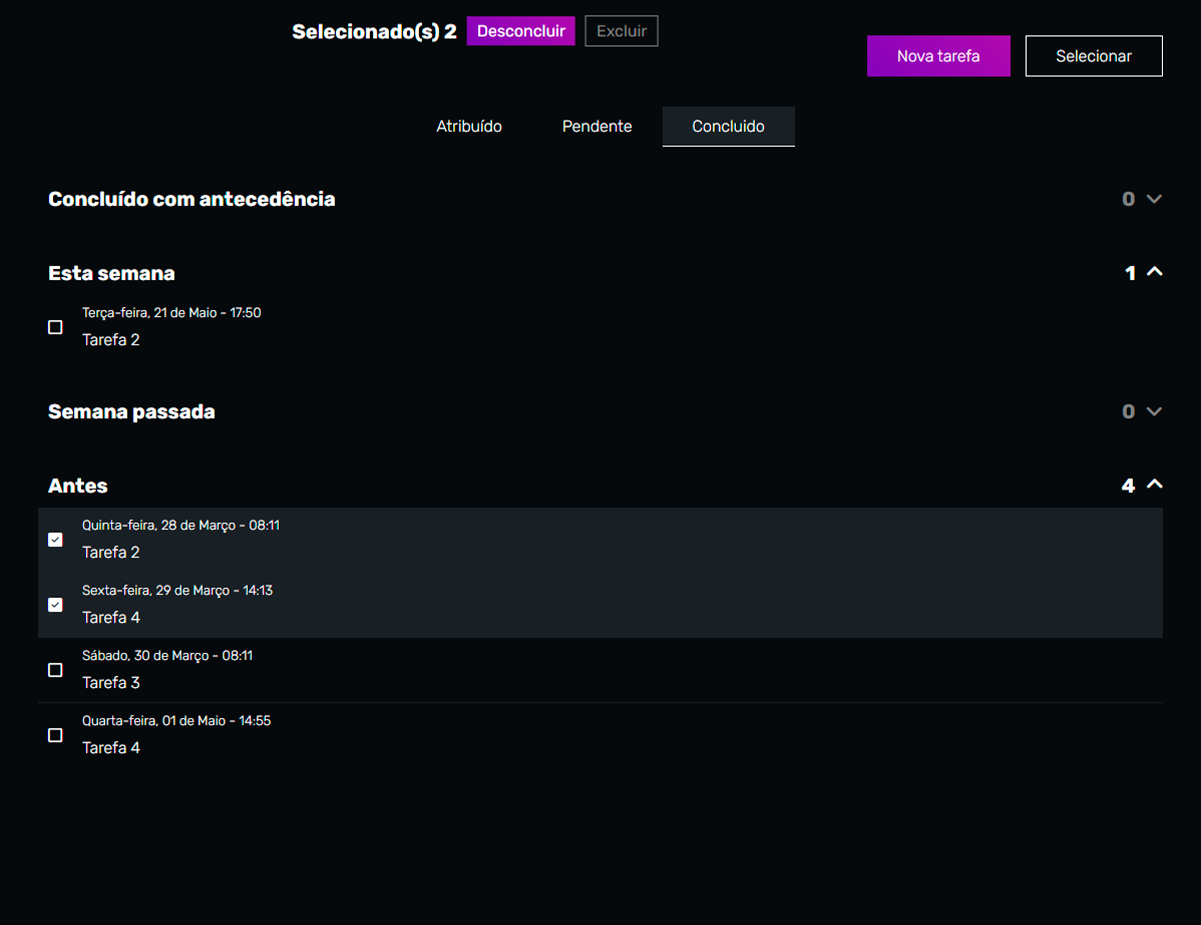The width and height of the screenshot is (1201, 925).
Task: Switch to the Atribuído tab
Action: click(x=469, y=127)
